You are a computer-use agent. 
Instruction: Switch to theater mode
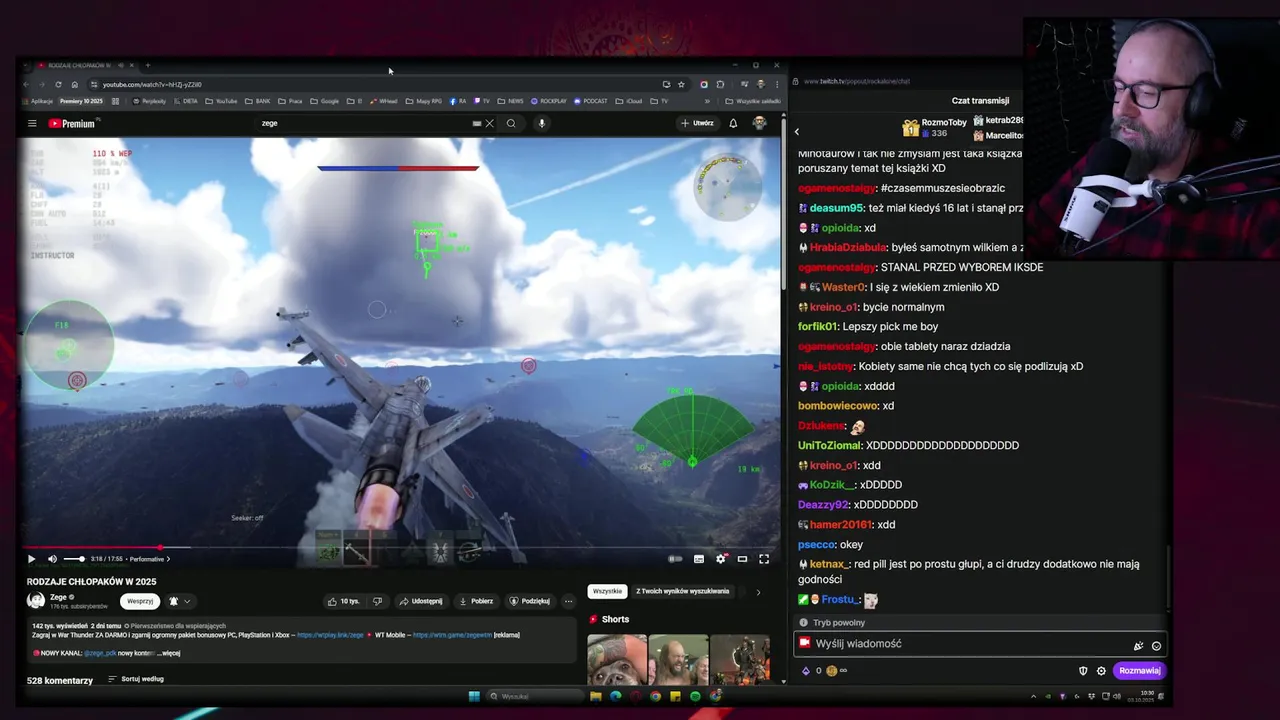pyautogui.click(x=742, y=559)
